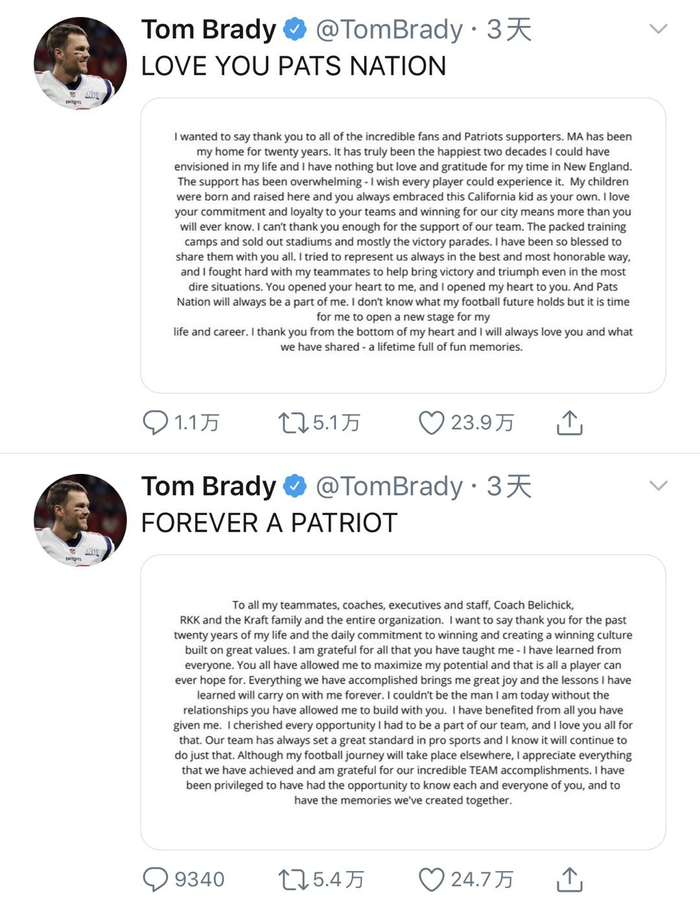Click the FOREVER A PATRIOT tweet text

[269, 522]
